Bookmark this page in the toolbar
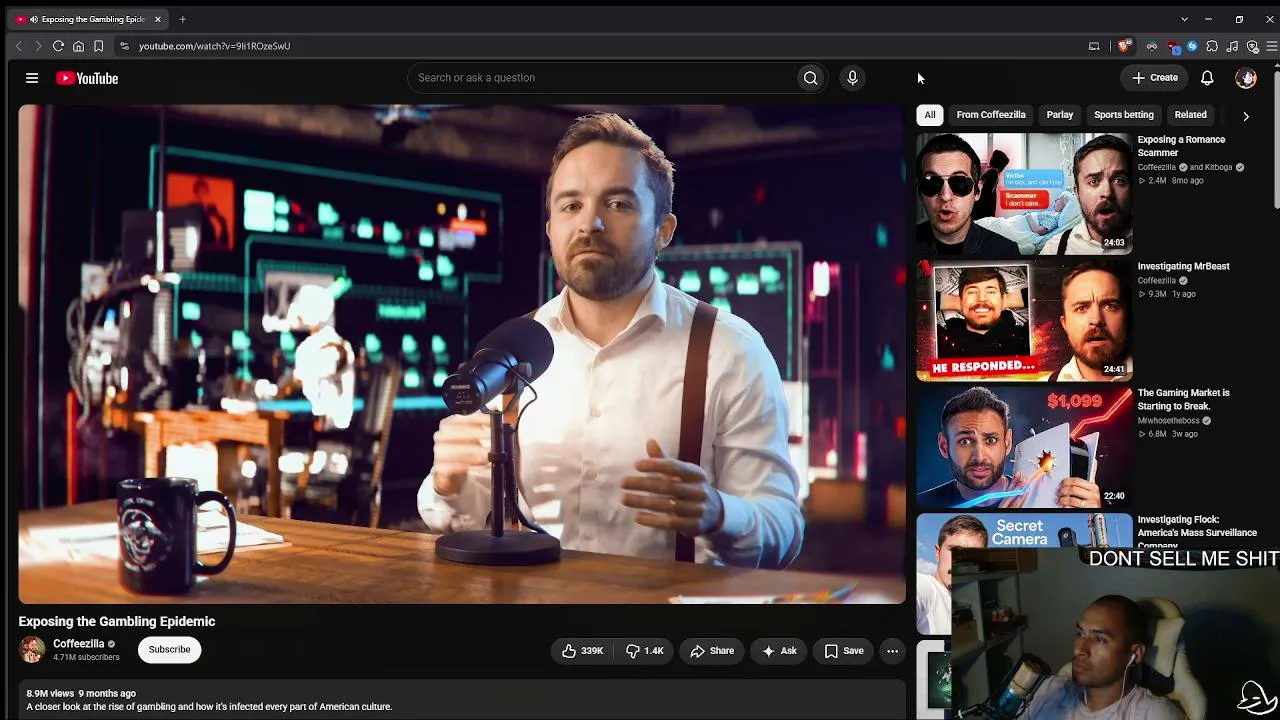This screenshot has height=720, width=1280. 98,46
